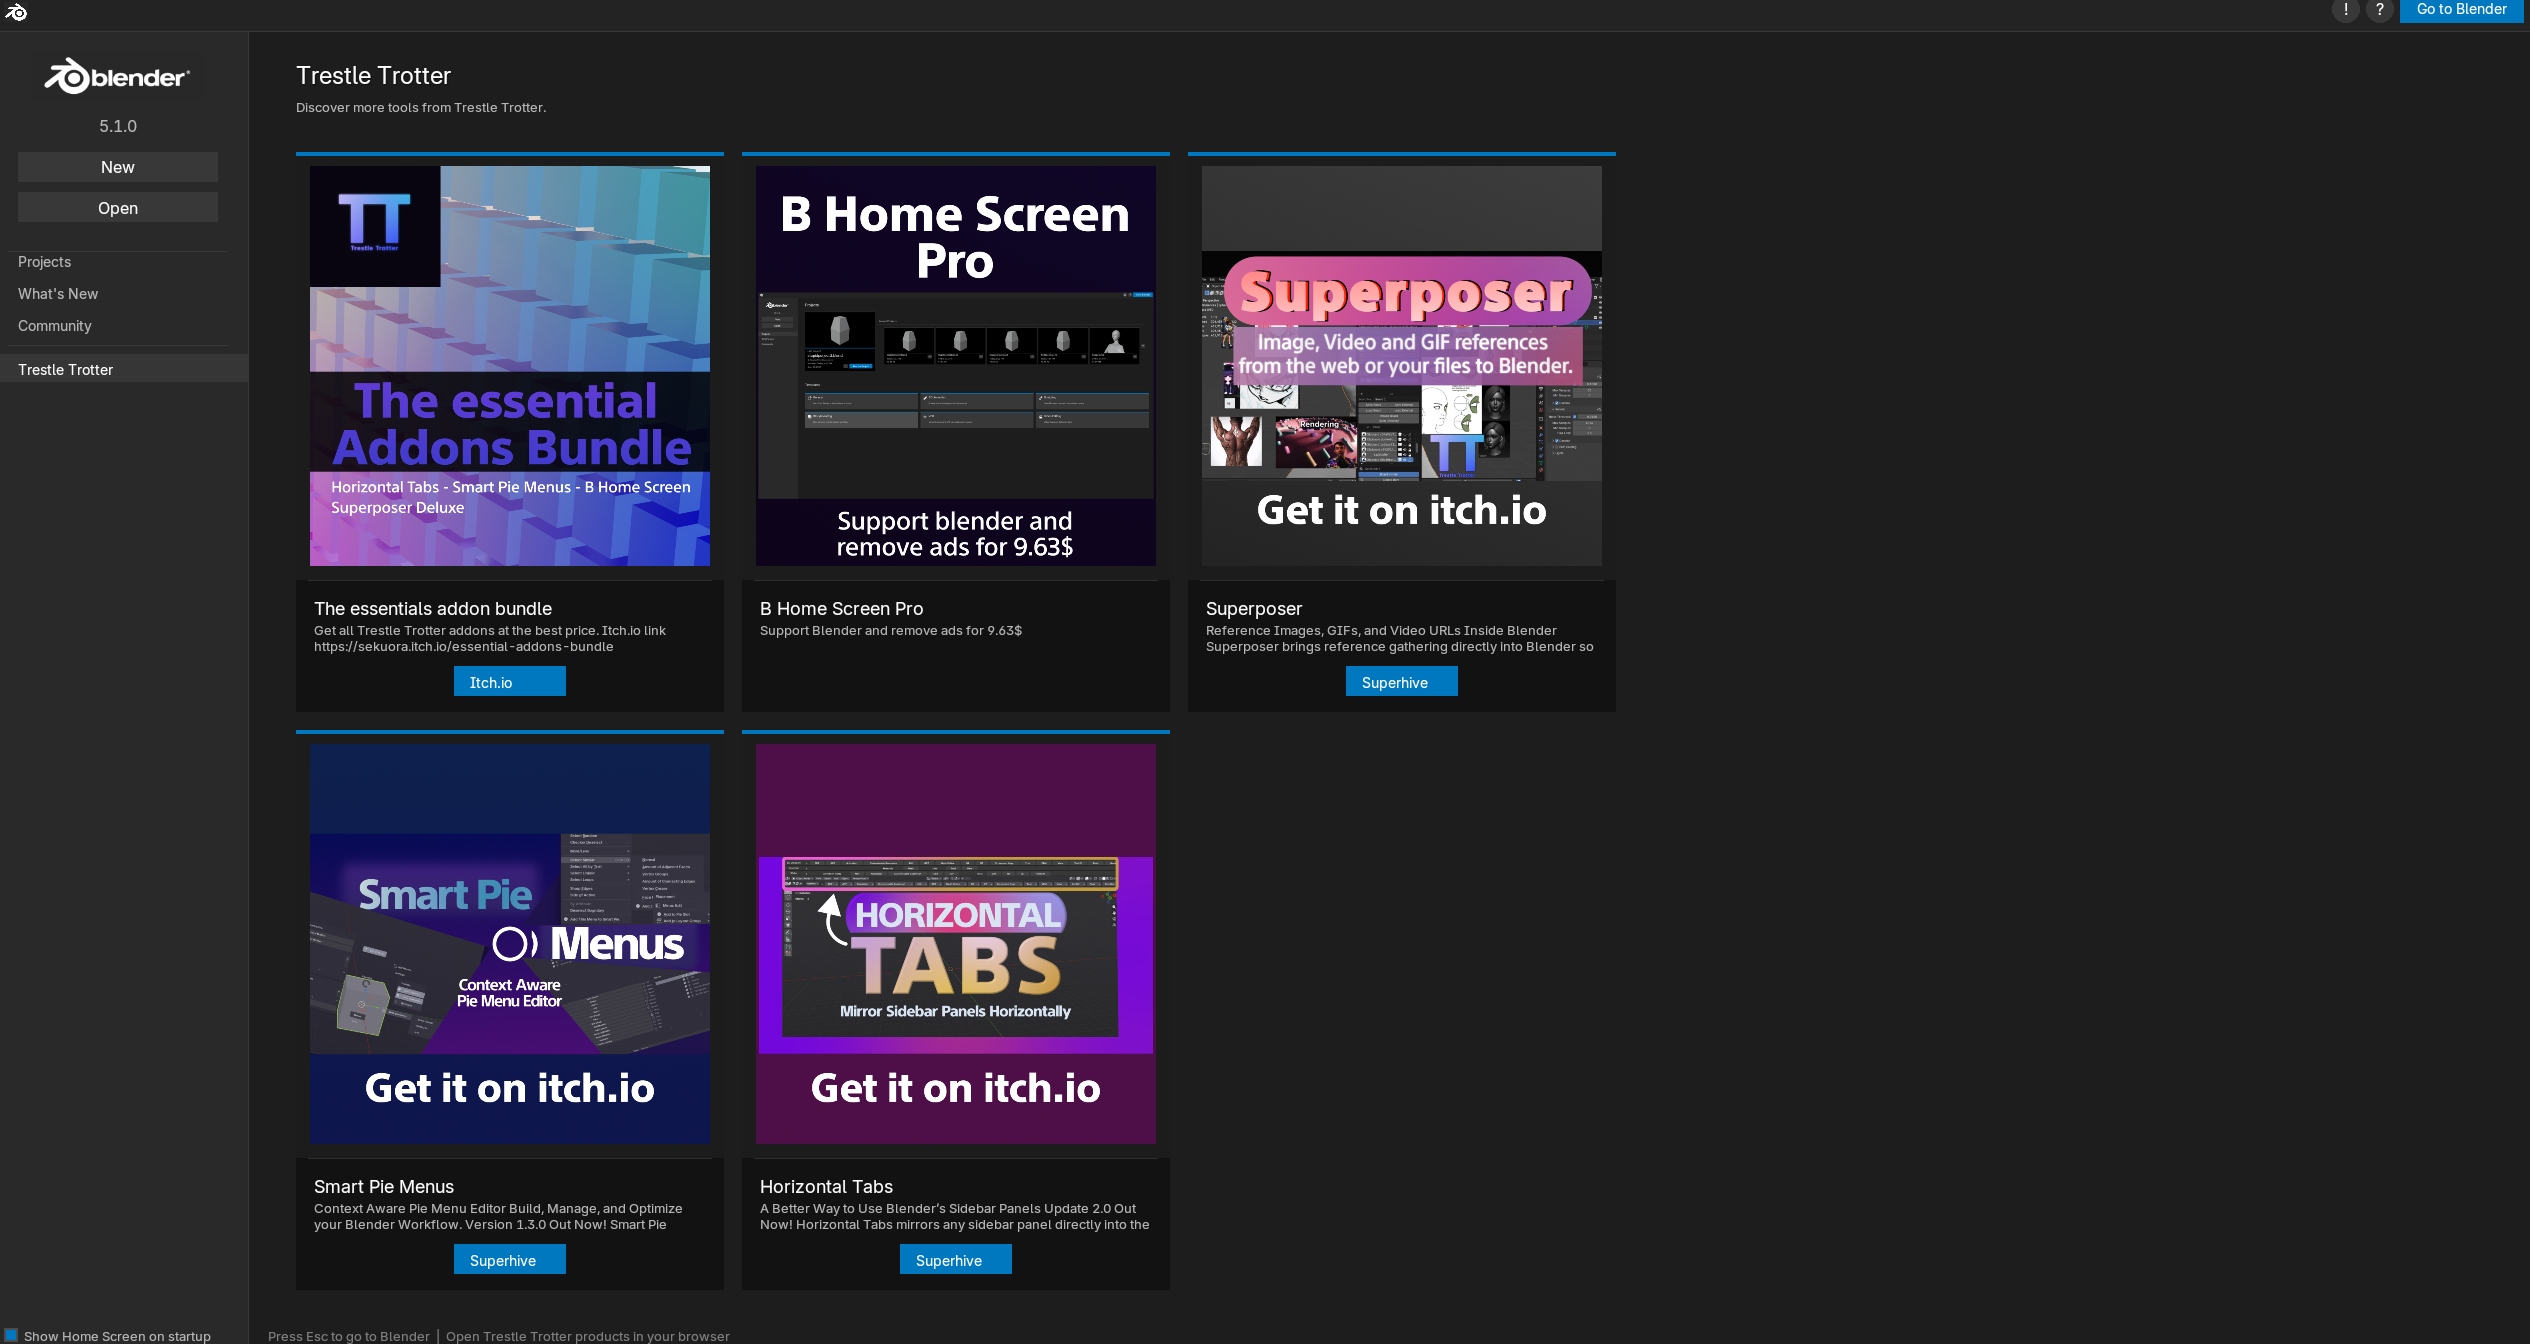
Task: Open the report issue exclamation icon
Action: (x=2345, y=10)
